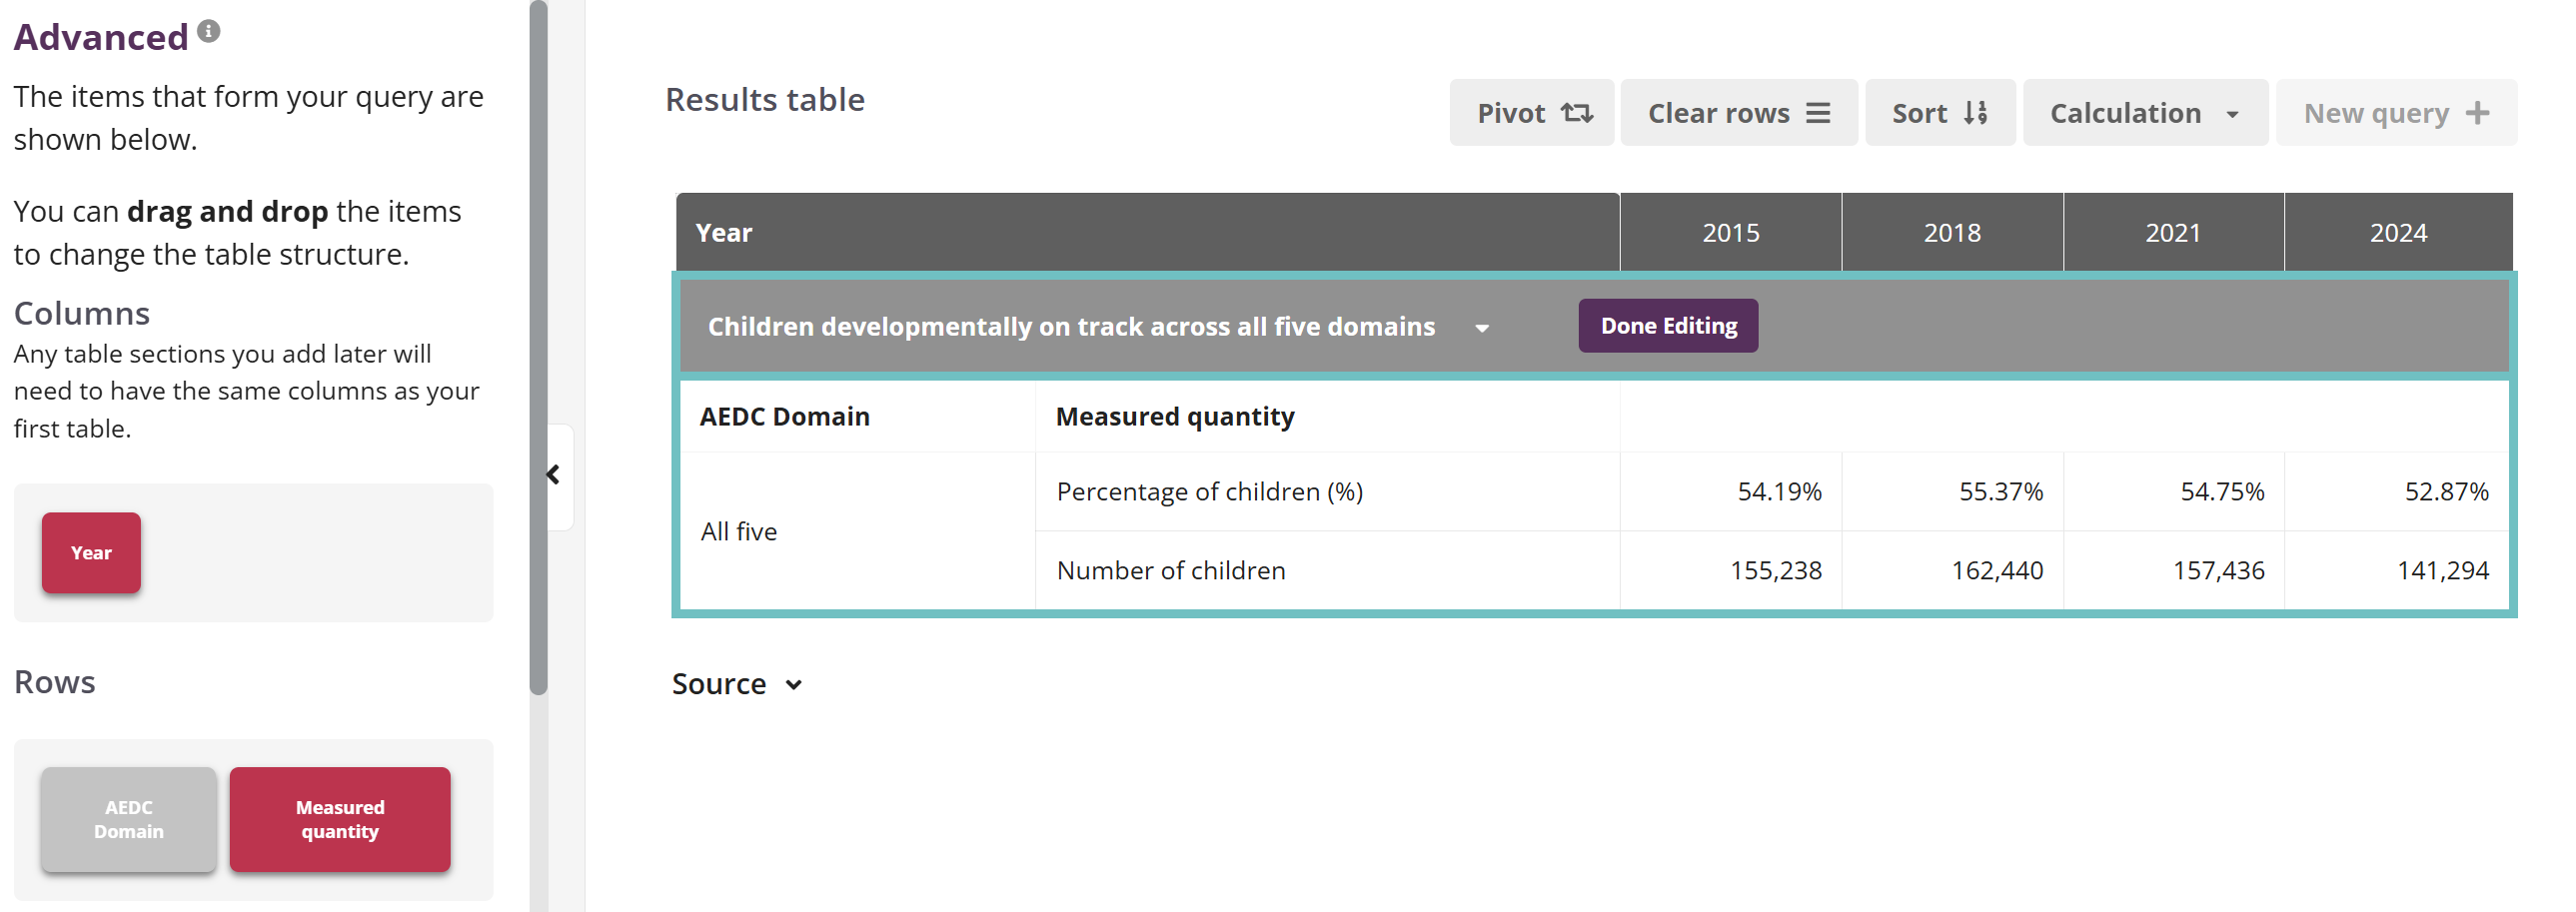Click the 2021 column header

click(x=2172, y=233)
